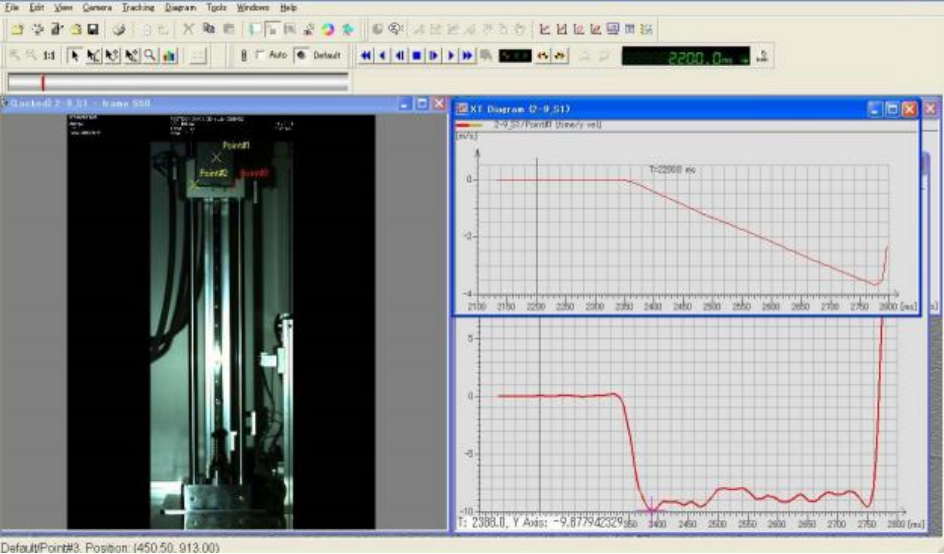Click the bar chart histogram icon
The width and height of the screenshot is (944, 554).
[169, 56]
